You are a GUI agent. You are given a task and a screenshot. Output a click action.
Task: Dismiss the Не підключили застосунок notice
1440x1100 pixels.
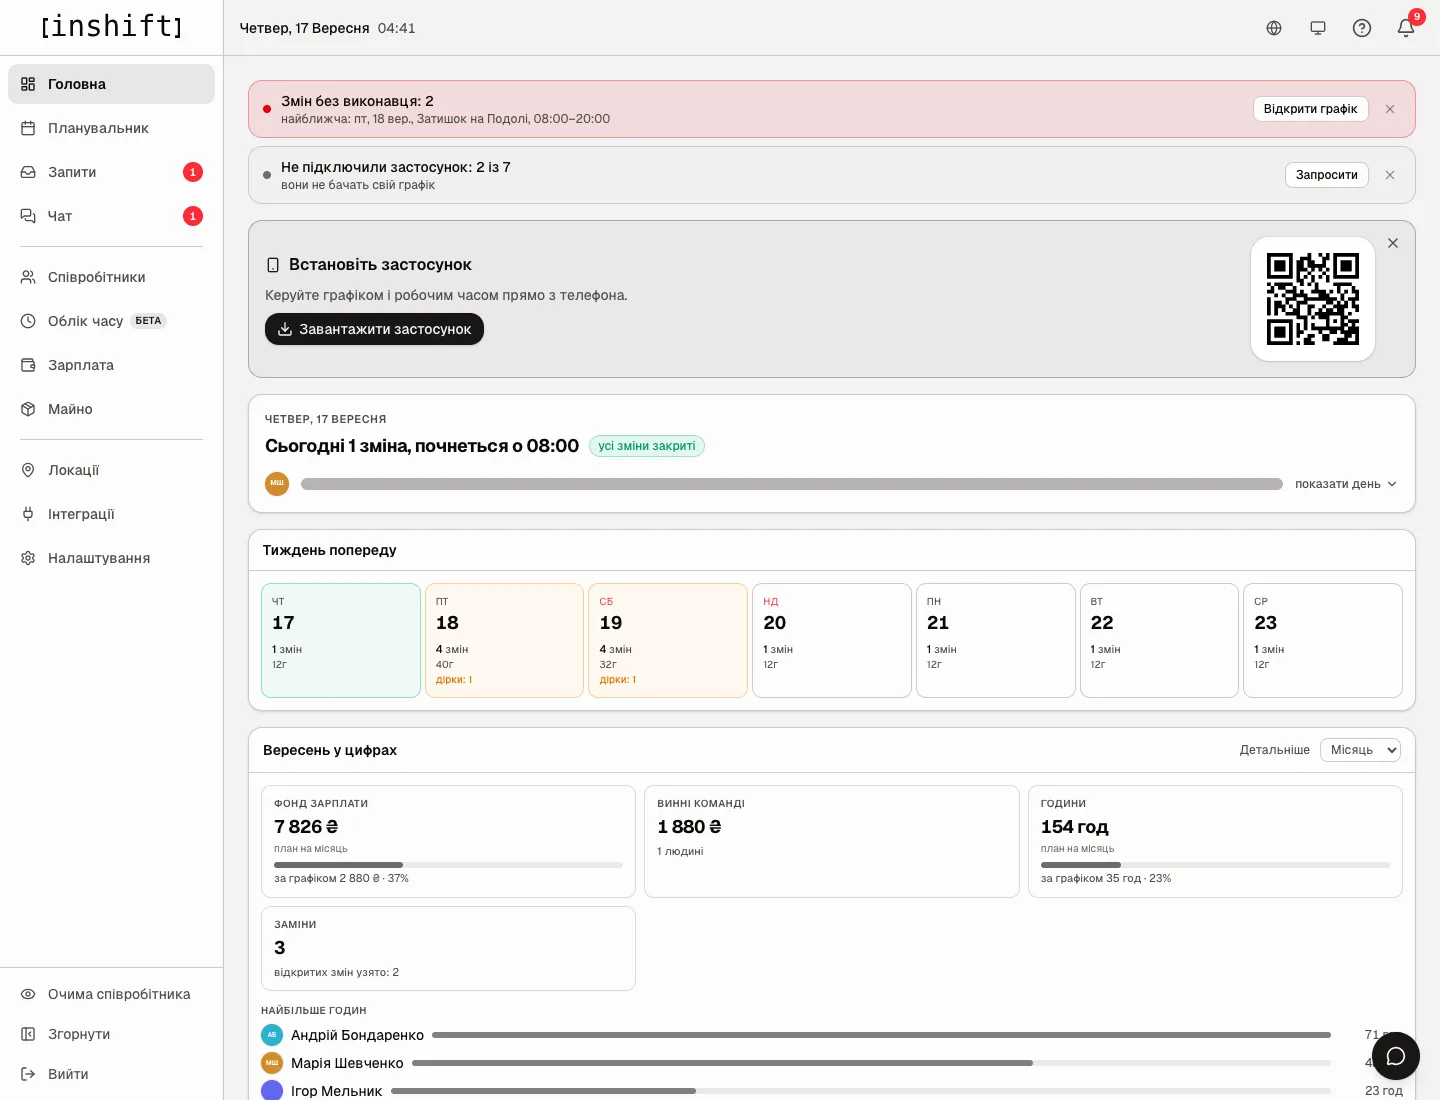1390,175
